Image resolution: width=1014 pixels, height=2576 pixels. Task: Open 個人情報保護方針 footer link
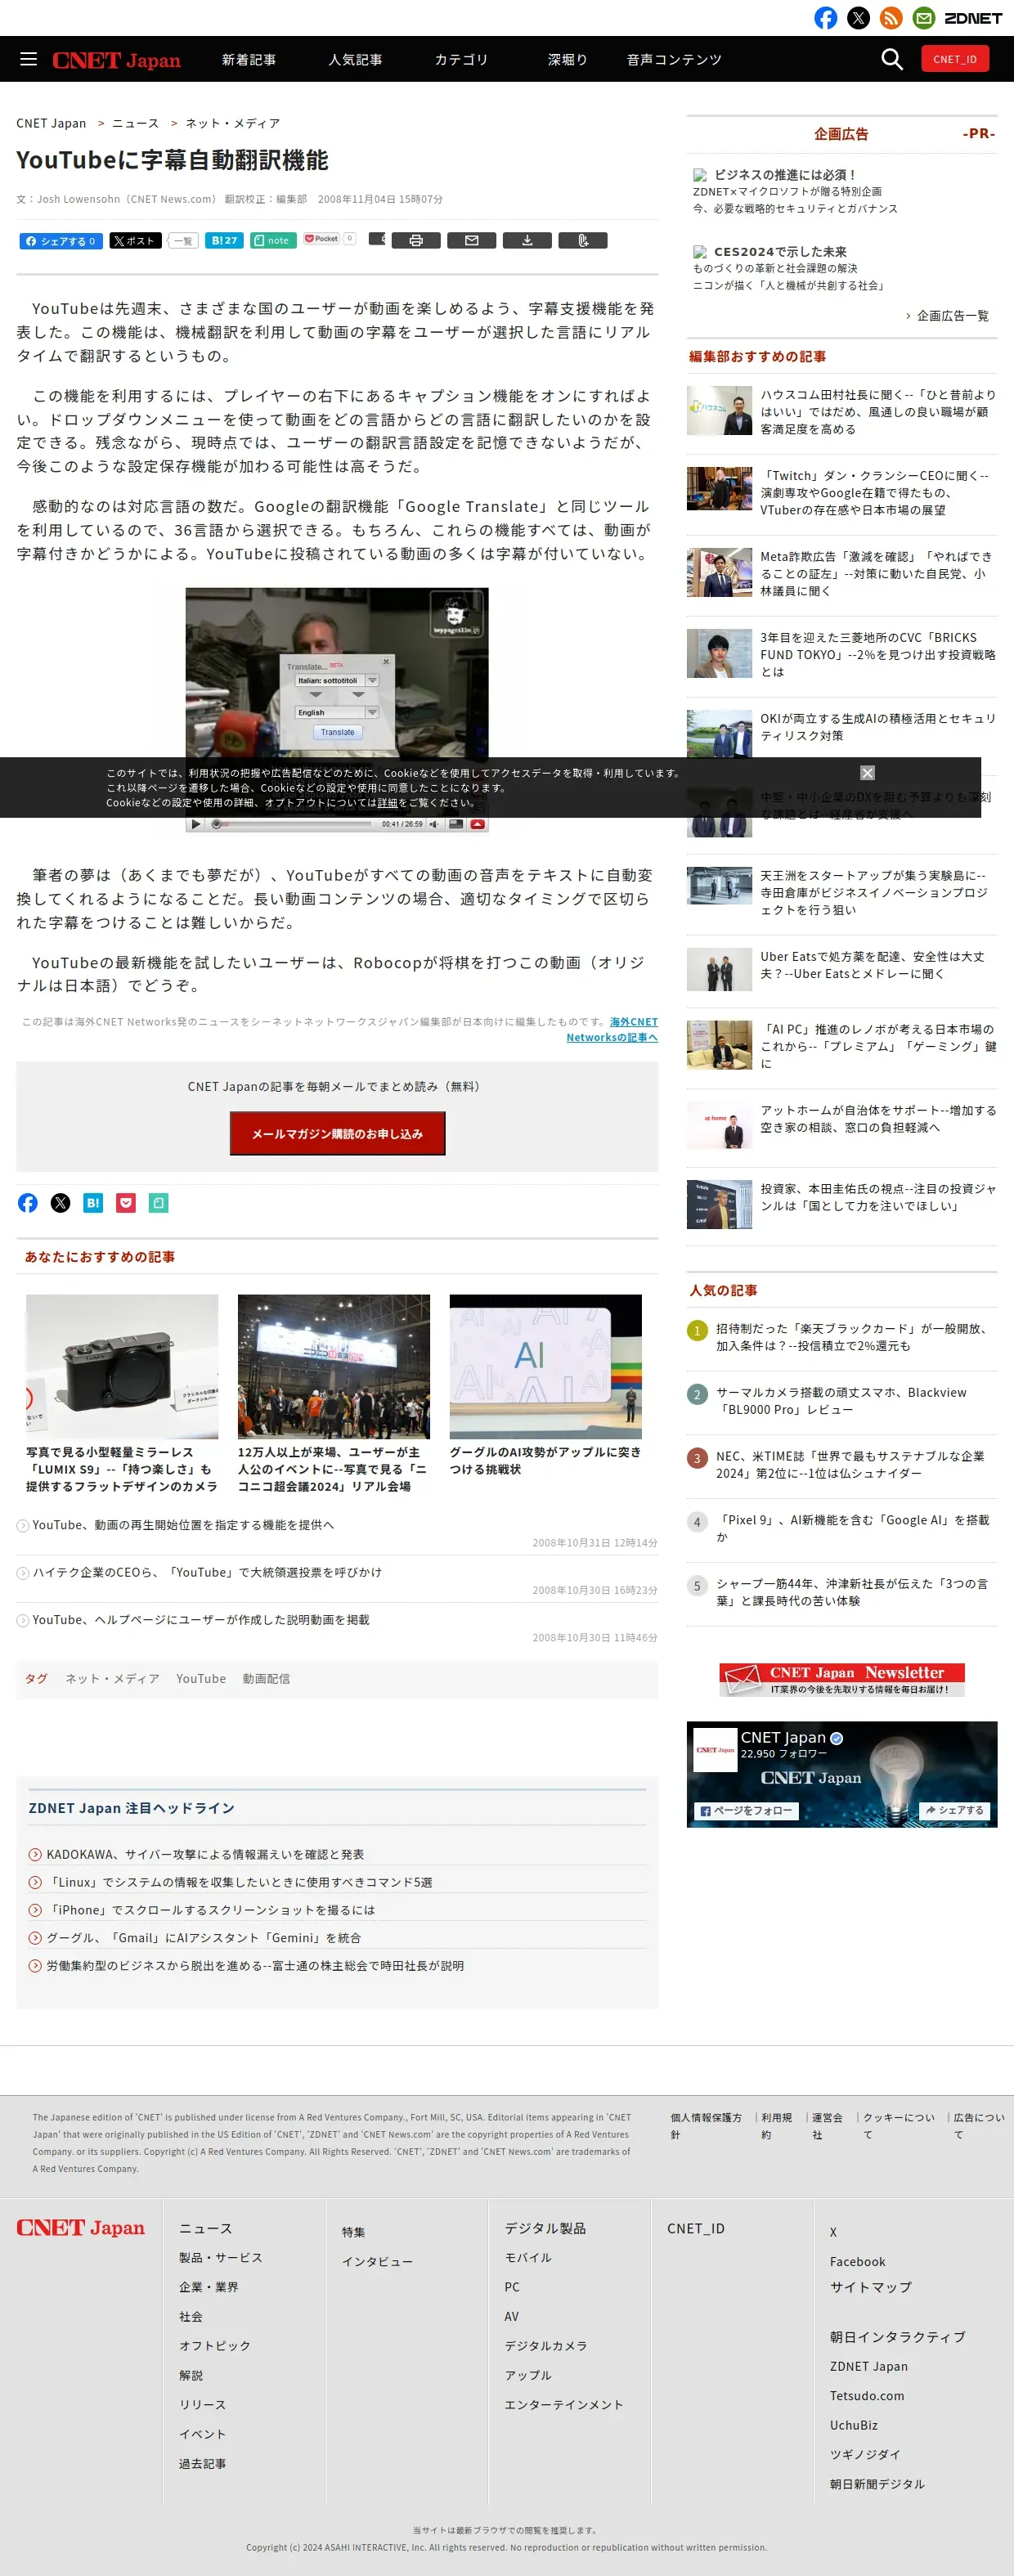tap(706, 2125)
